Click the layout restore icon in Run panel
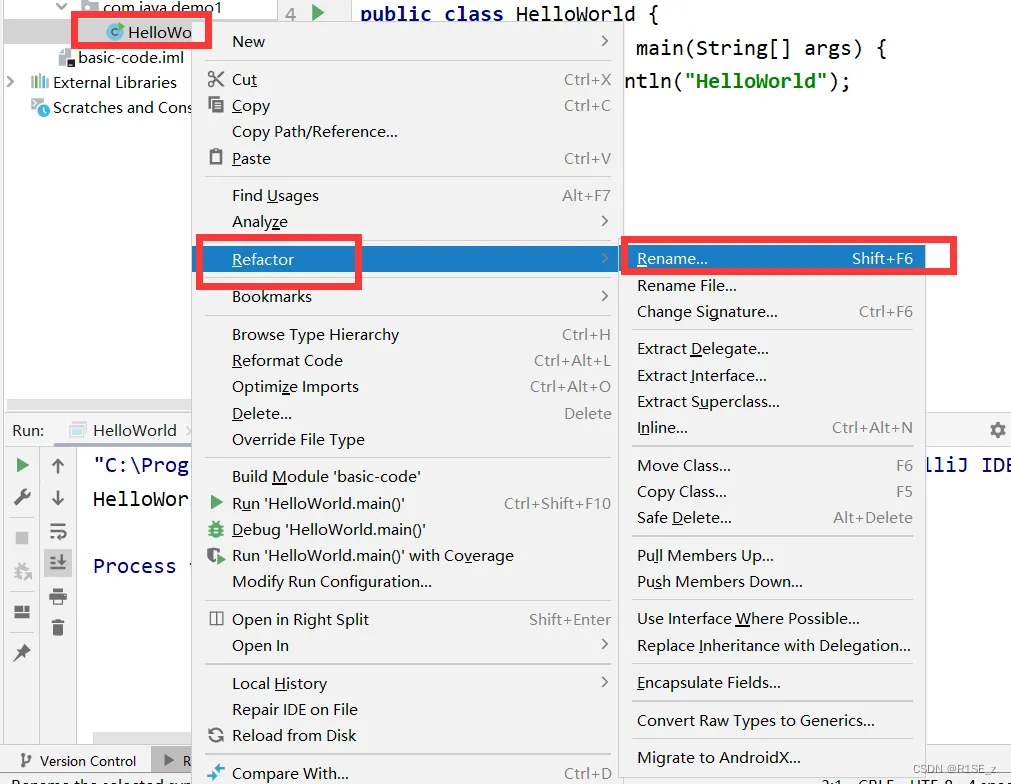Viewport: 1011px width, 784px height. tap(22, 611)
